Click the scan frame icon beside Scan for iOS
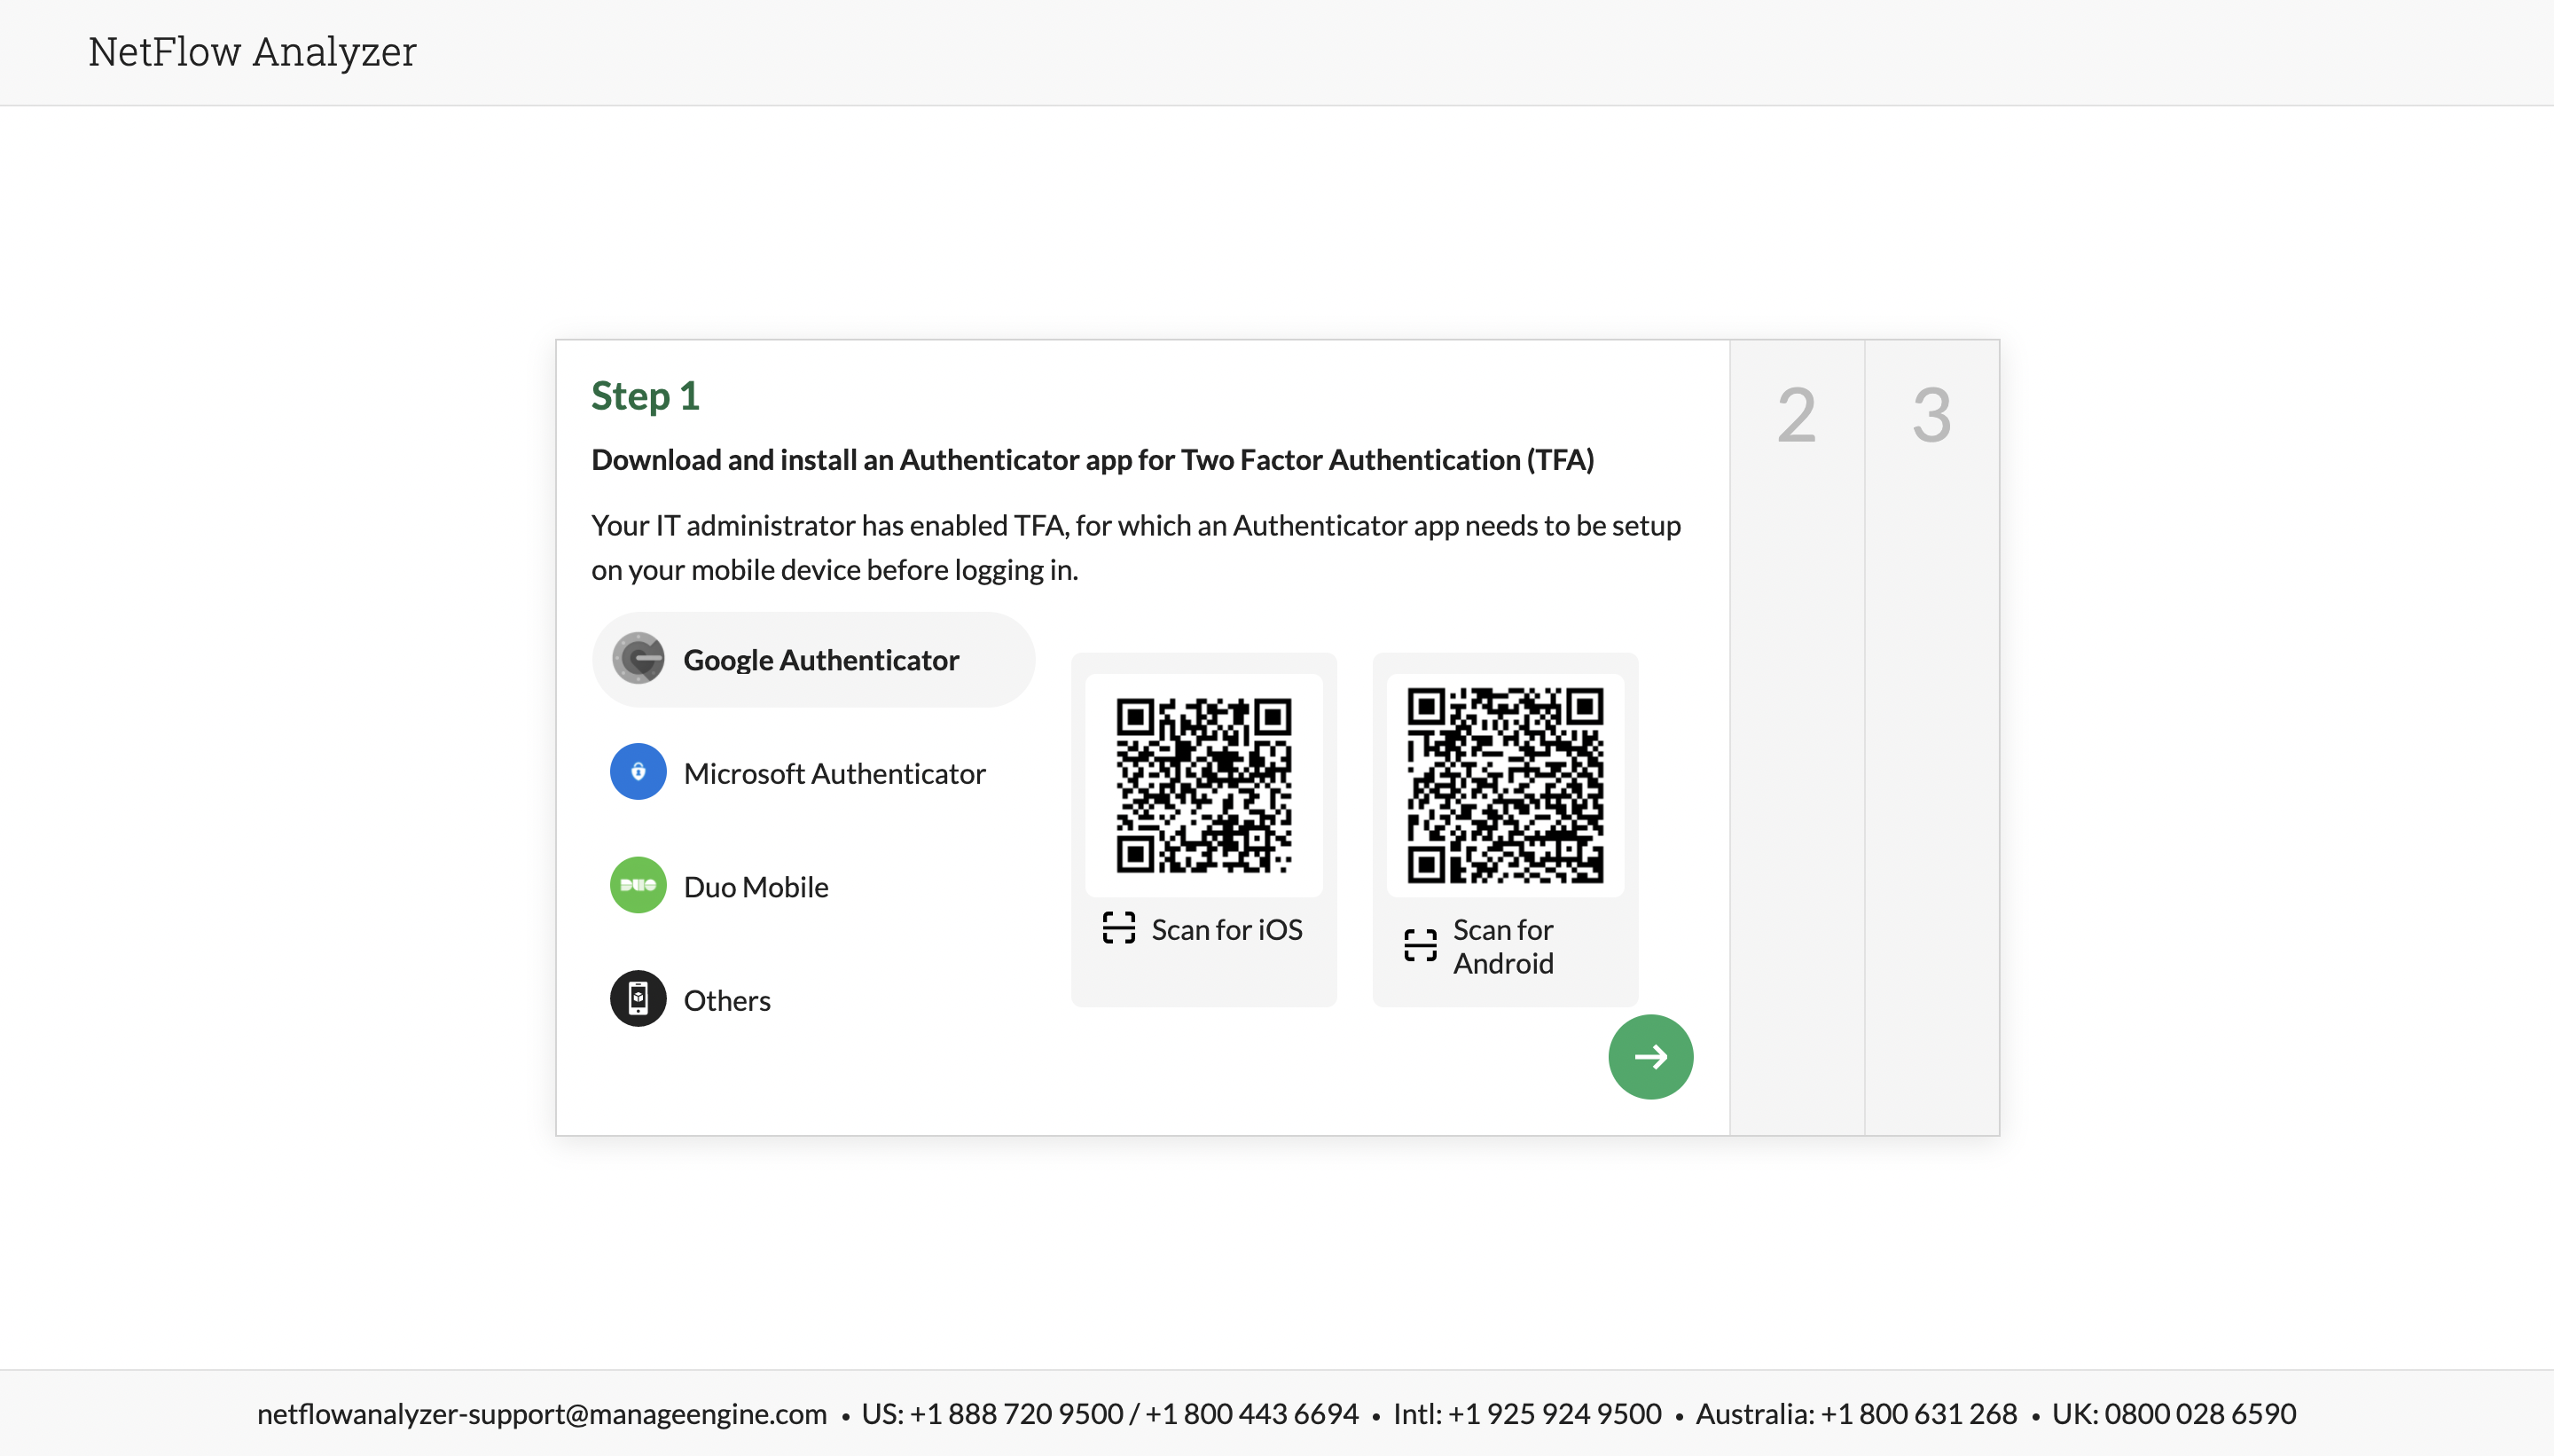Image resolution: width=2554 pixels, height=1456 pixels. [x=1118, y=928]
